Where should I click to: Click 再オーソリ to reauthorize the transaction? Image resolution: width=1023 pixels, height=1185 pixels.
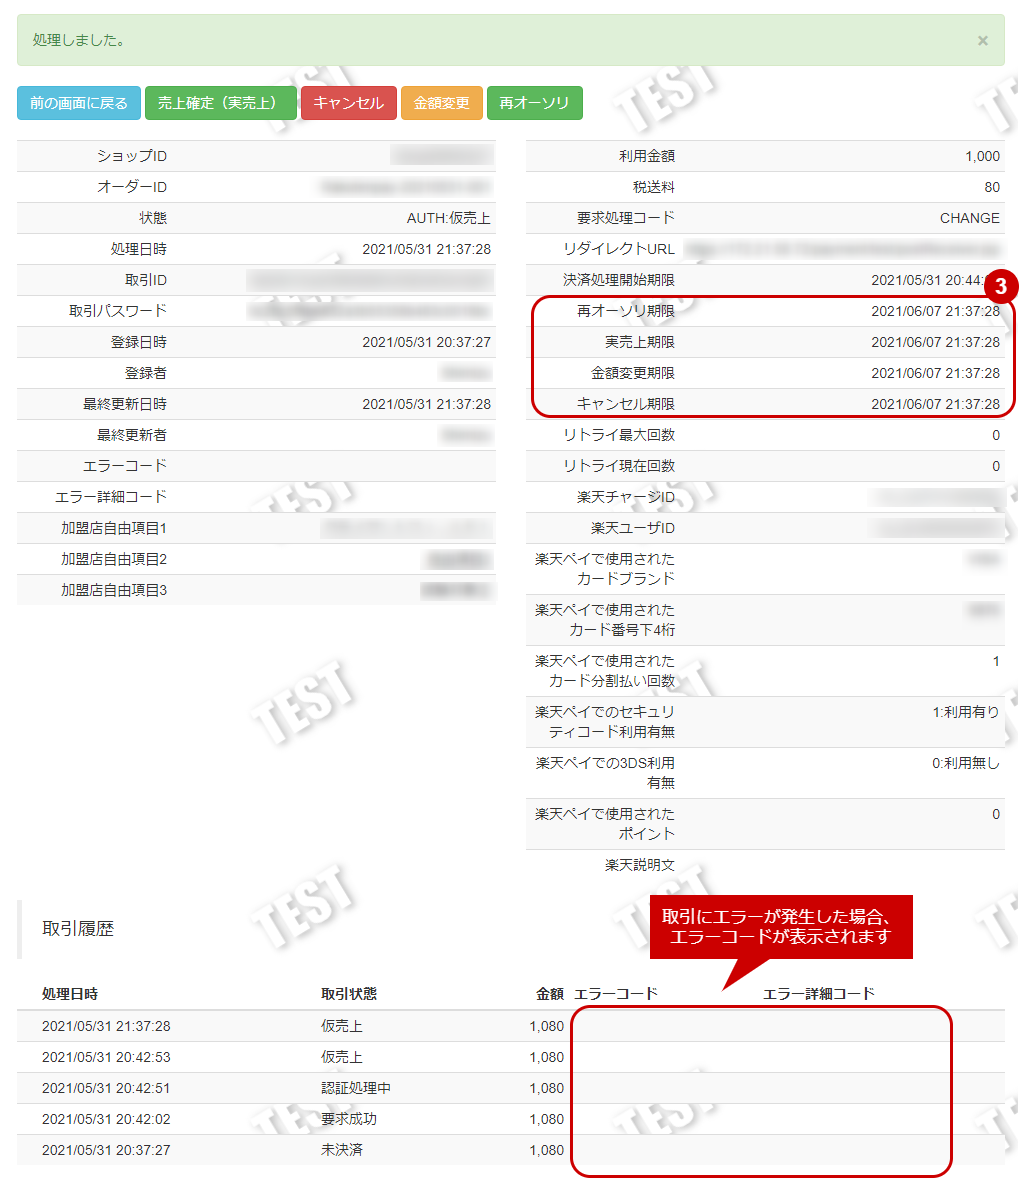pos(534,102)
